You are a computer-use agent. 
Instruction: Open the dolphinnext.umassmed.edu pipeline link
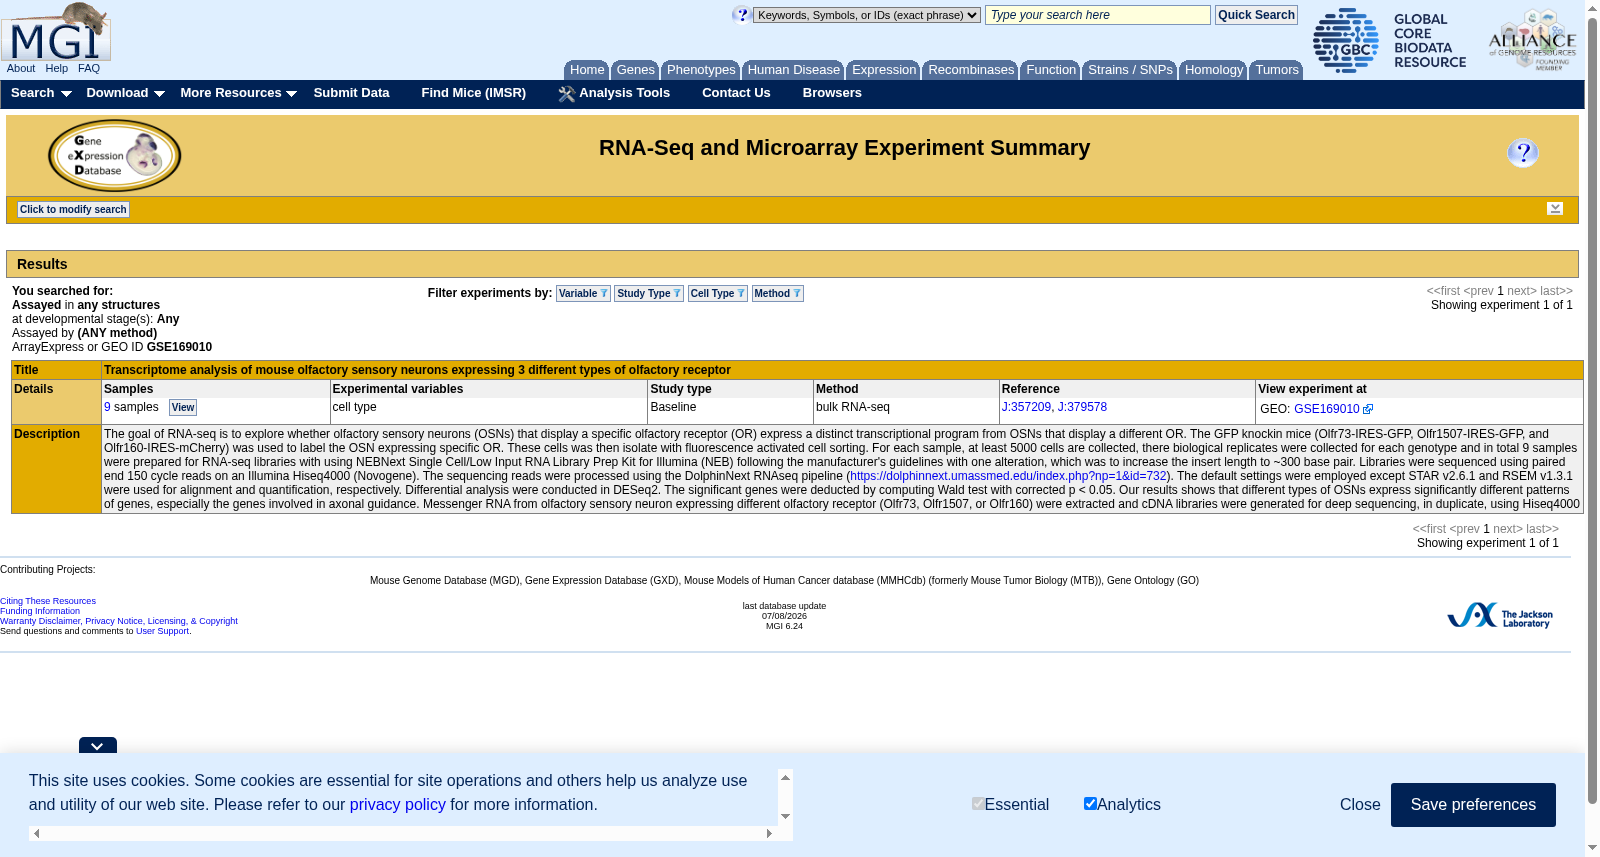pyautogui.click(x=1008, y=476)
